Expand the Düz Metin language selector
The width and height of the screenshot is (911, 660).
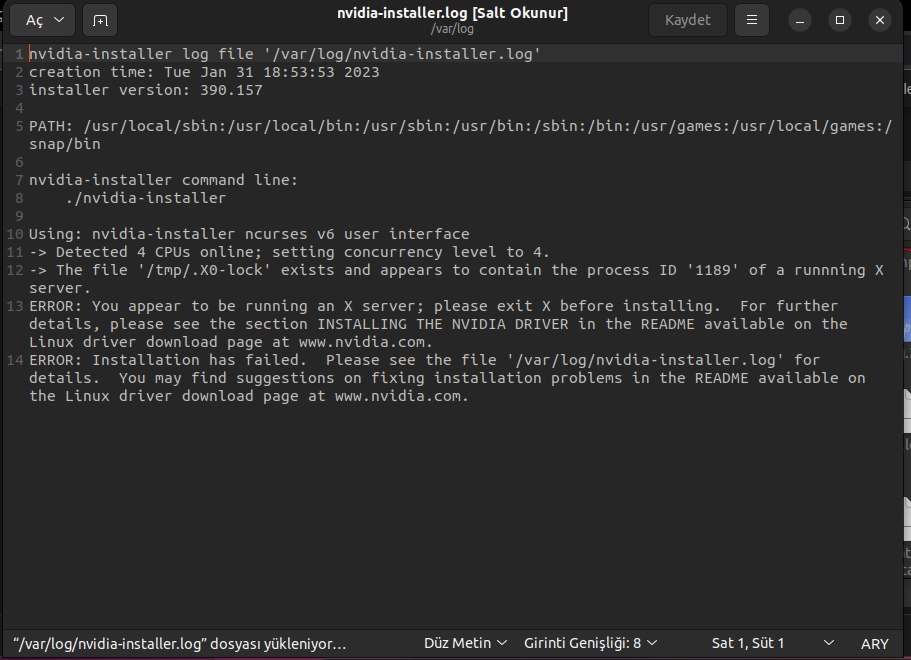466,643
